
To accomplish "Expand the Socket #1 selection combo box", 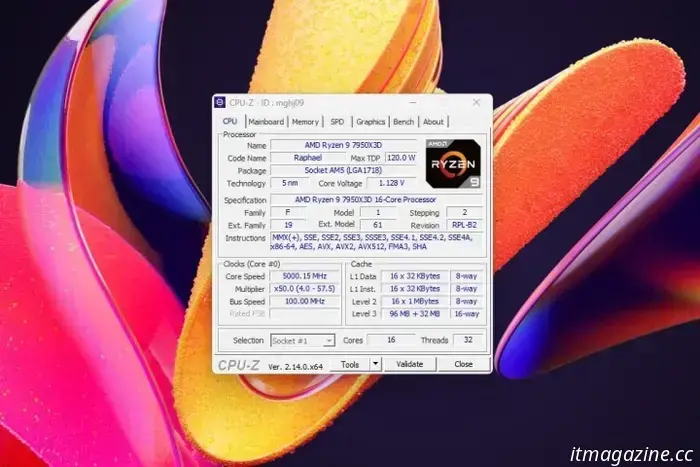I will click(x=302, y=341).
